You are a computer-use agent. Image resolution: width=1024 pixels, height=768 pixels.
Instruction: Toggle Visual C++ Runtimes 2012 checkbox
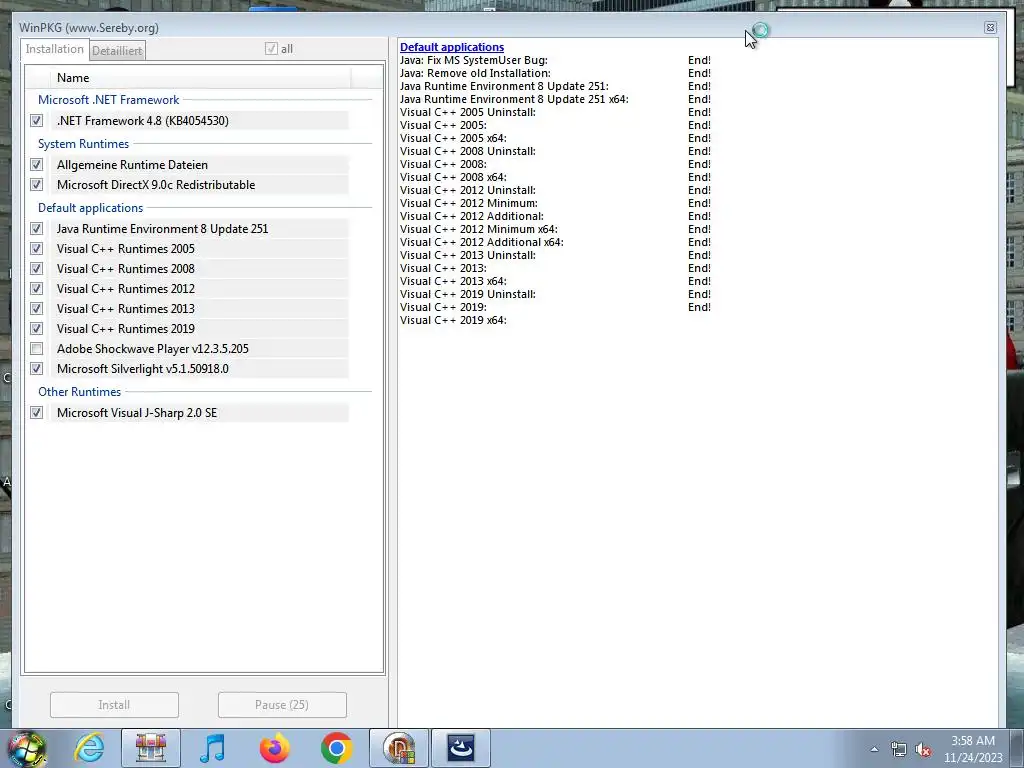(37, 289)
